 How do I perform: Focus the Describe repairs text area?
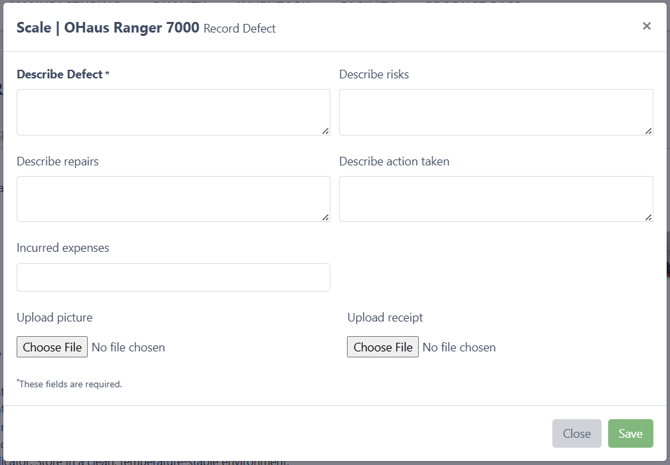[173, 199]
